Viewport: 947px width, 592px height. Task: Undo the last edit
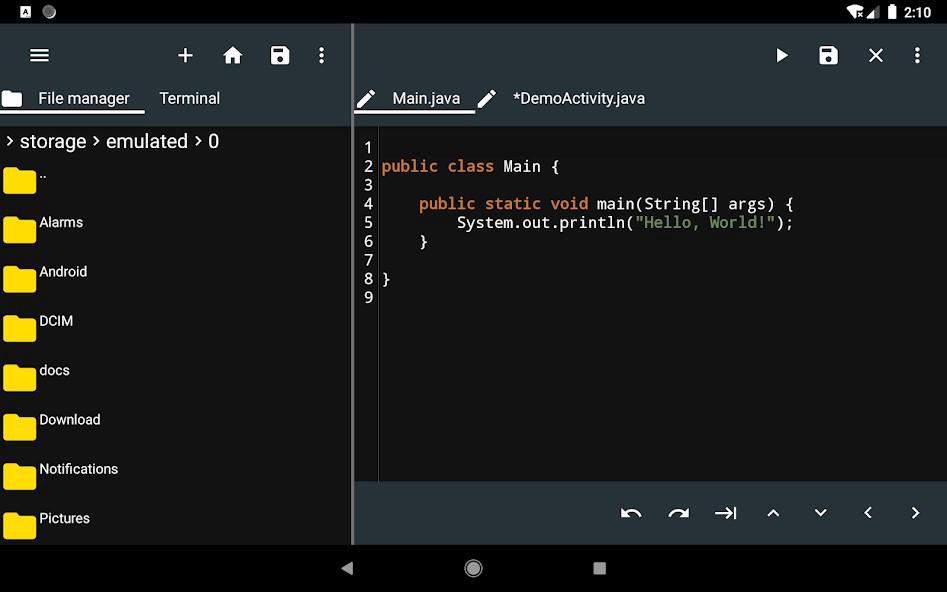tap(631, 513)
